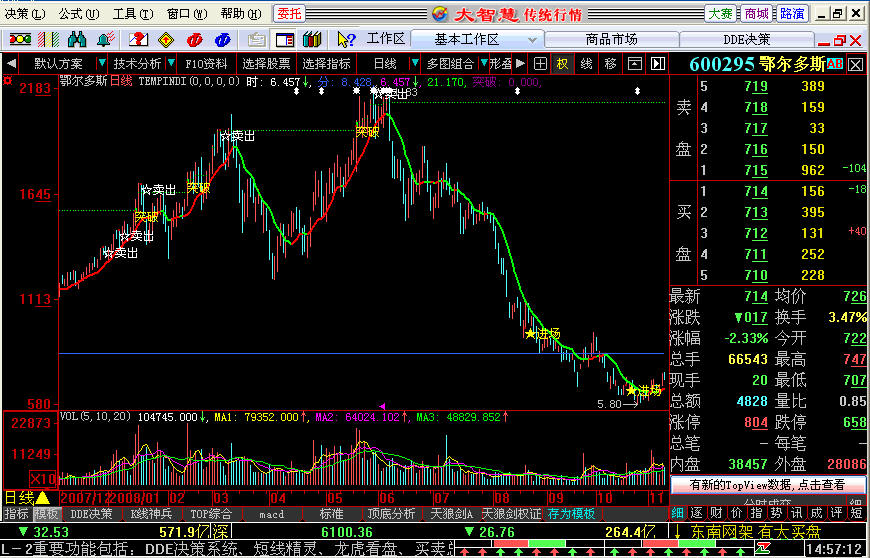870x558 pixels.
Task: Open the 工具(T) menu
Action: click(x=133, y=14)
